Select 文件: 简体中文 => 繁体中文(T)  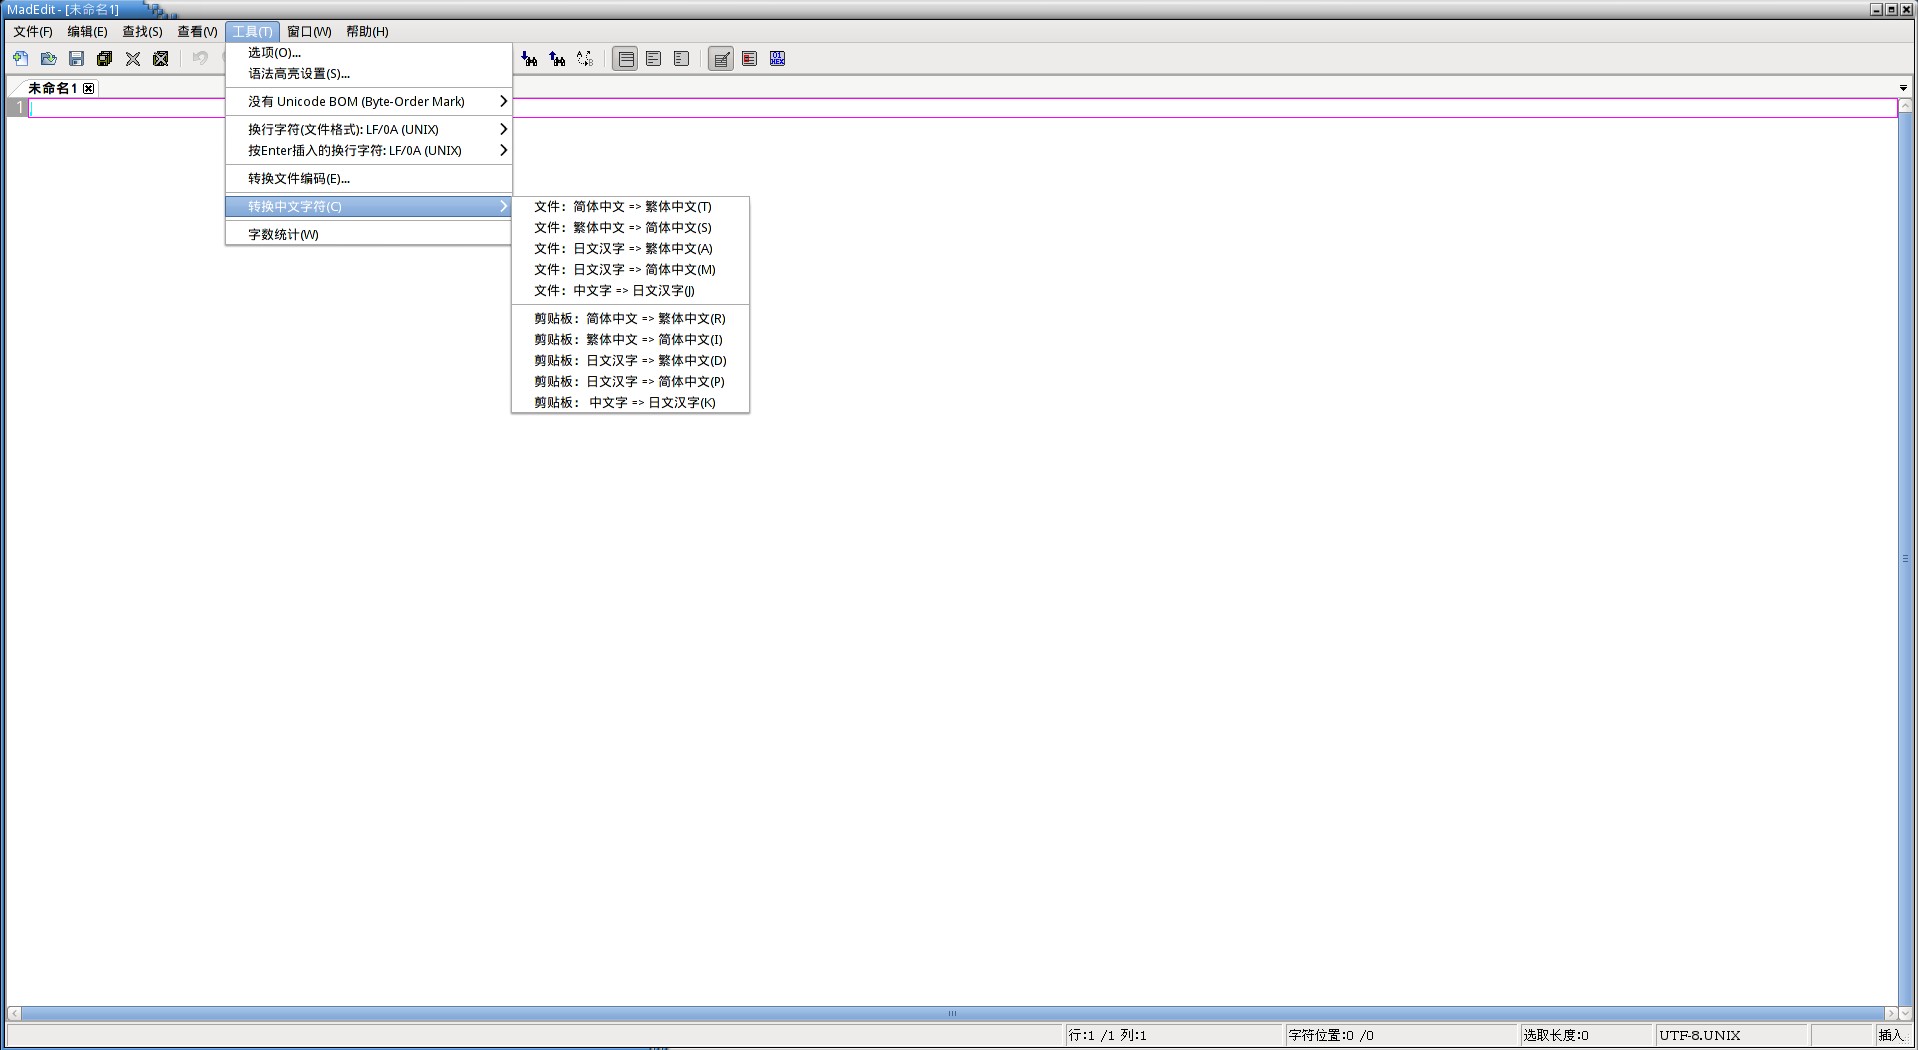pyautogui.click(x=630, y=207)
